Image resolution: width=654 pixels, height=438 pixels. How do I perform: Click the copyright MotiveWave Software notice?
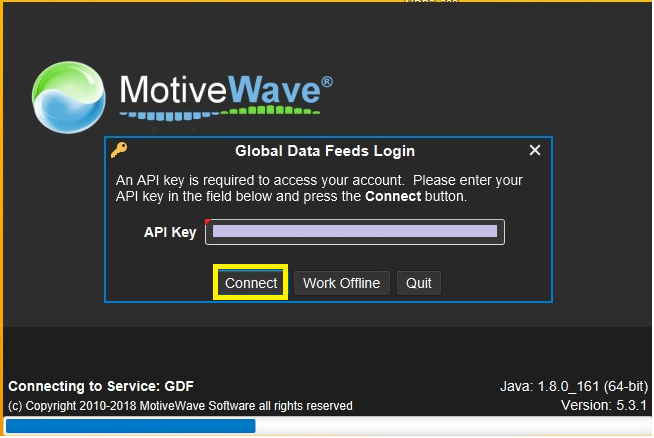point(180,405)
